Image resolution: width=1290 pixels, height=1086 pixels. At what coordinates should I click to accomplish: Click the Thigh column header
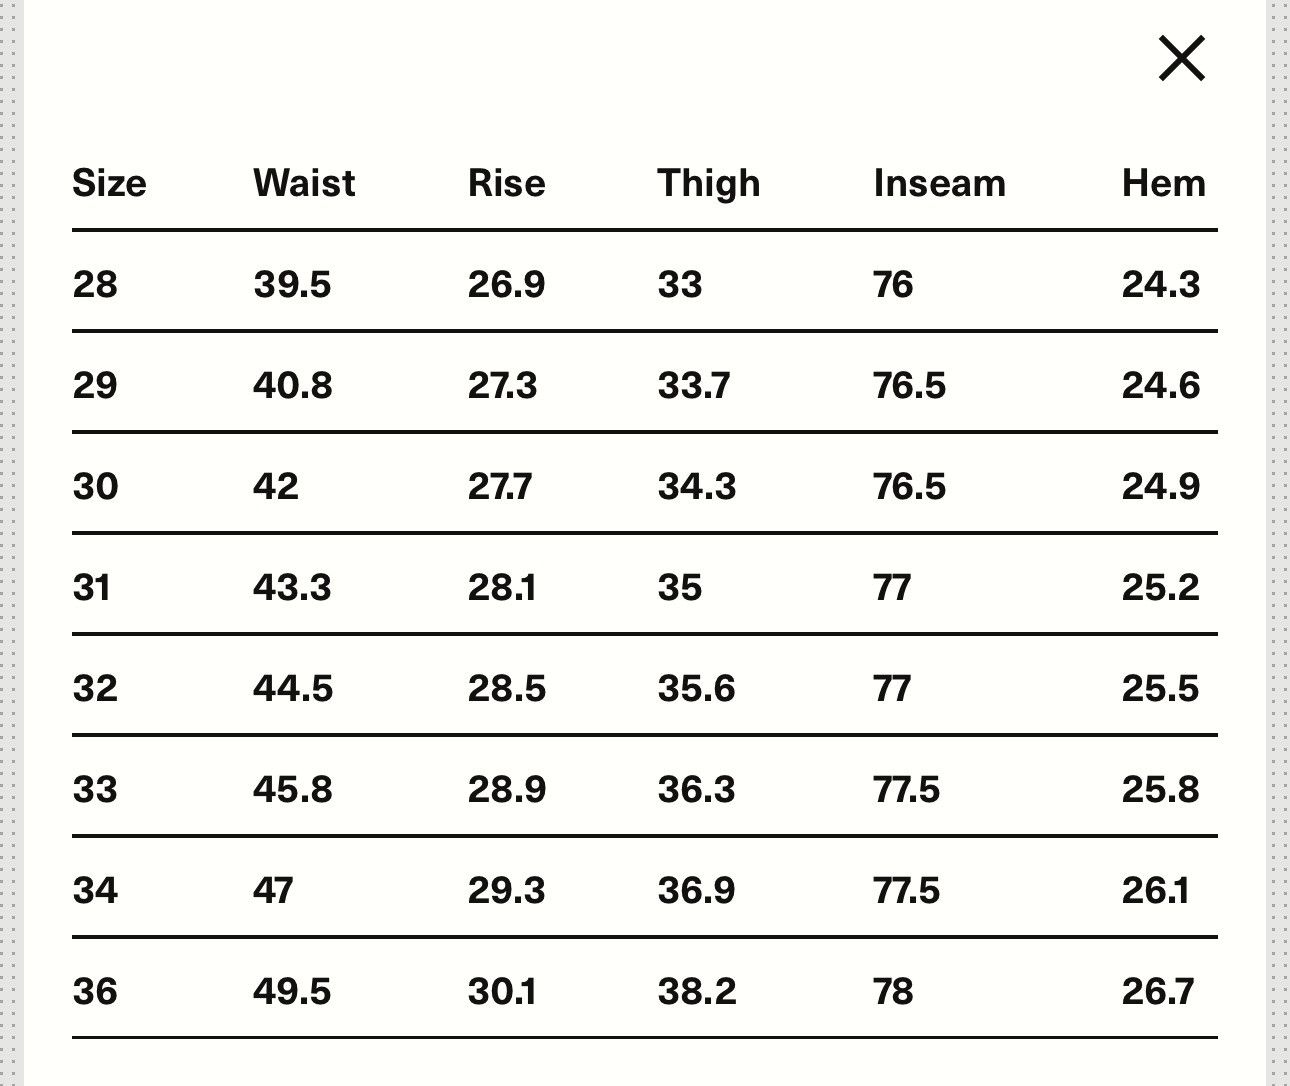click(709, 184)
